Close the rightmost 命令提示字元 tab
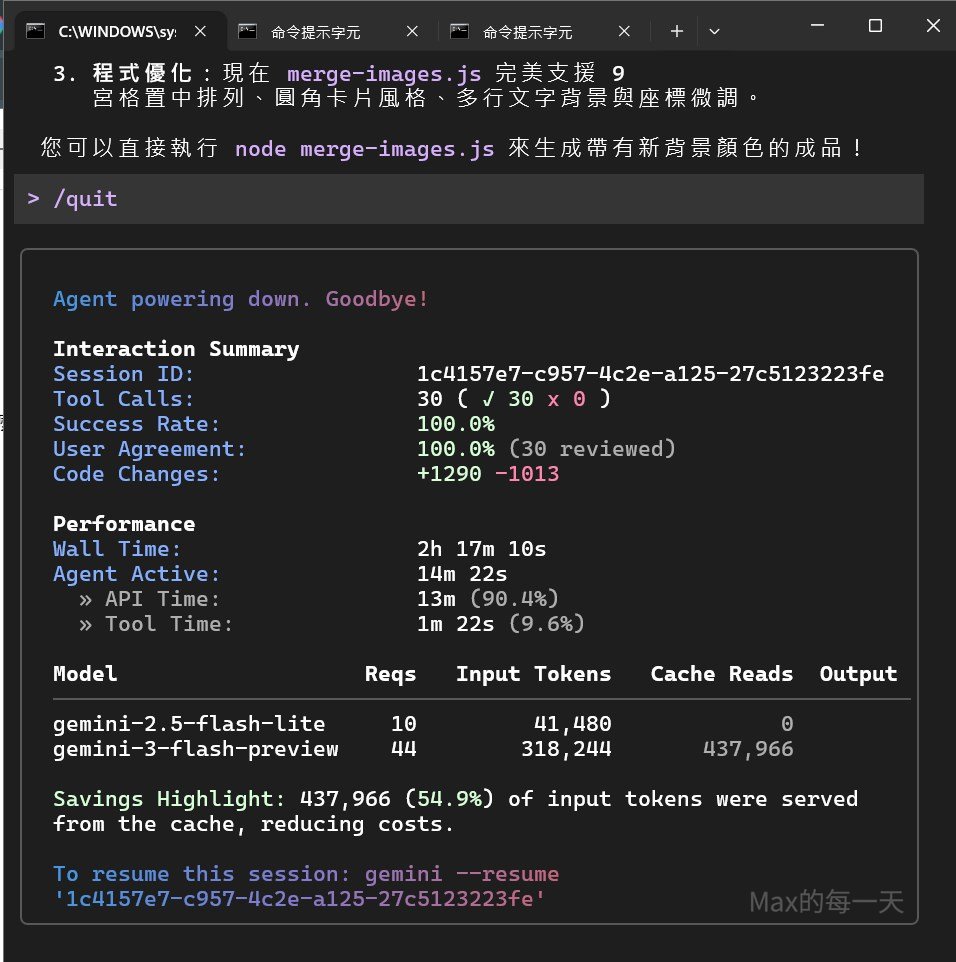 coord(623,32)
